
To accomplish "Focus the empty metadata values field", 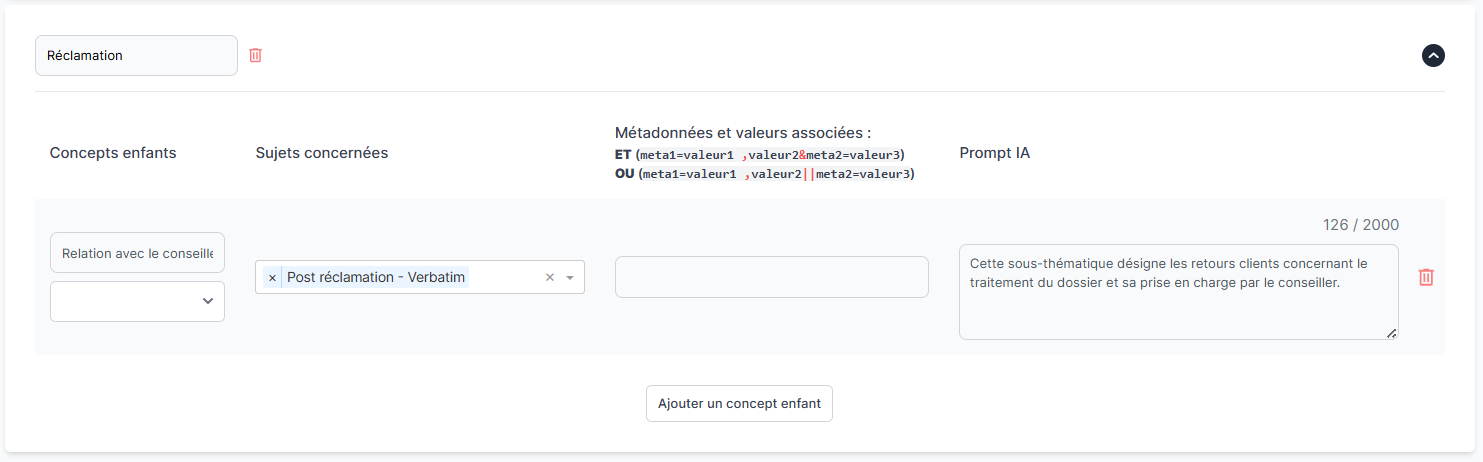I will tap(771, 277).
